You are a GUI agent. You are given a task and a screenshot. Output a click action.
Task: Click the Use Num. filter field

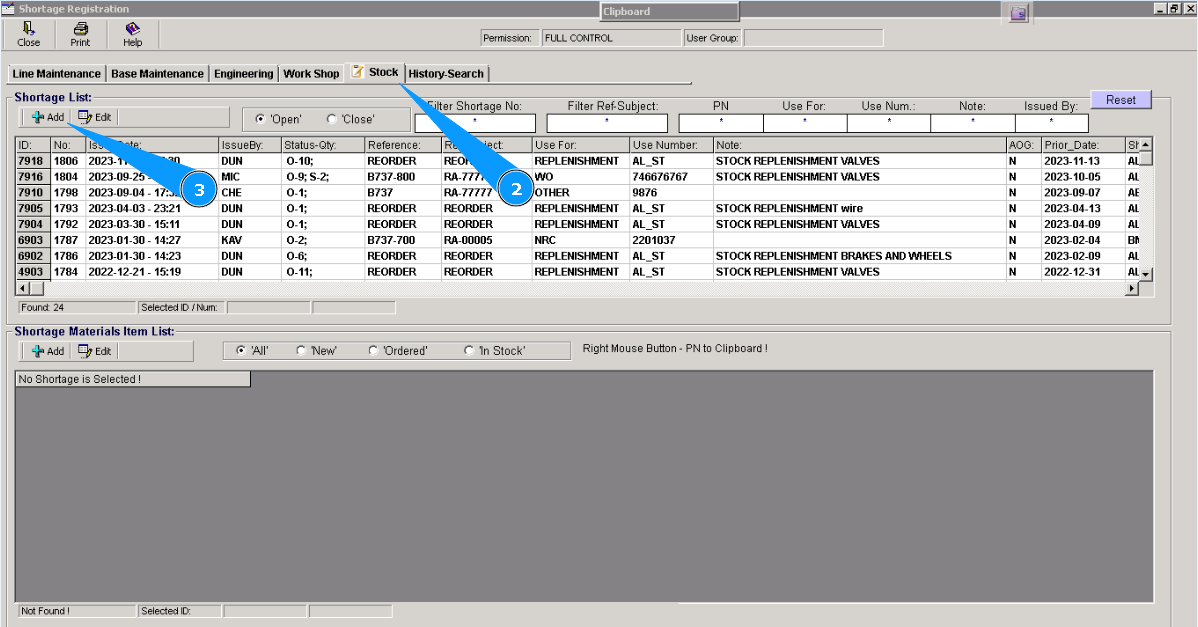pos(889,123)
